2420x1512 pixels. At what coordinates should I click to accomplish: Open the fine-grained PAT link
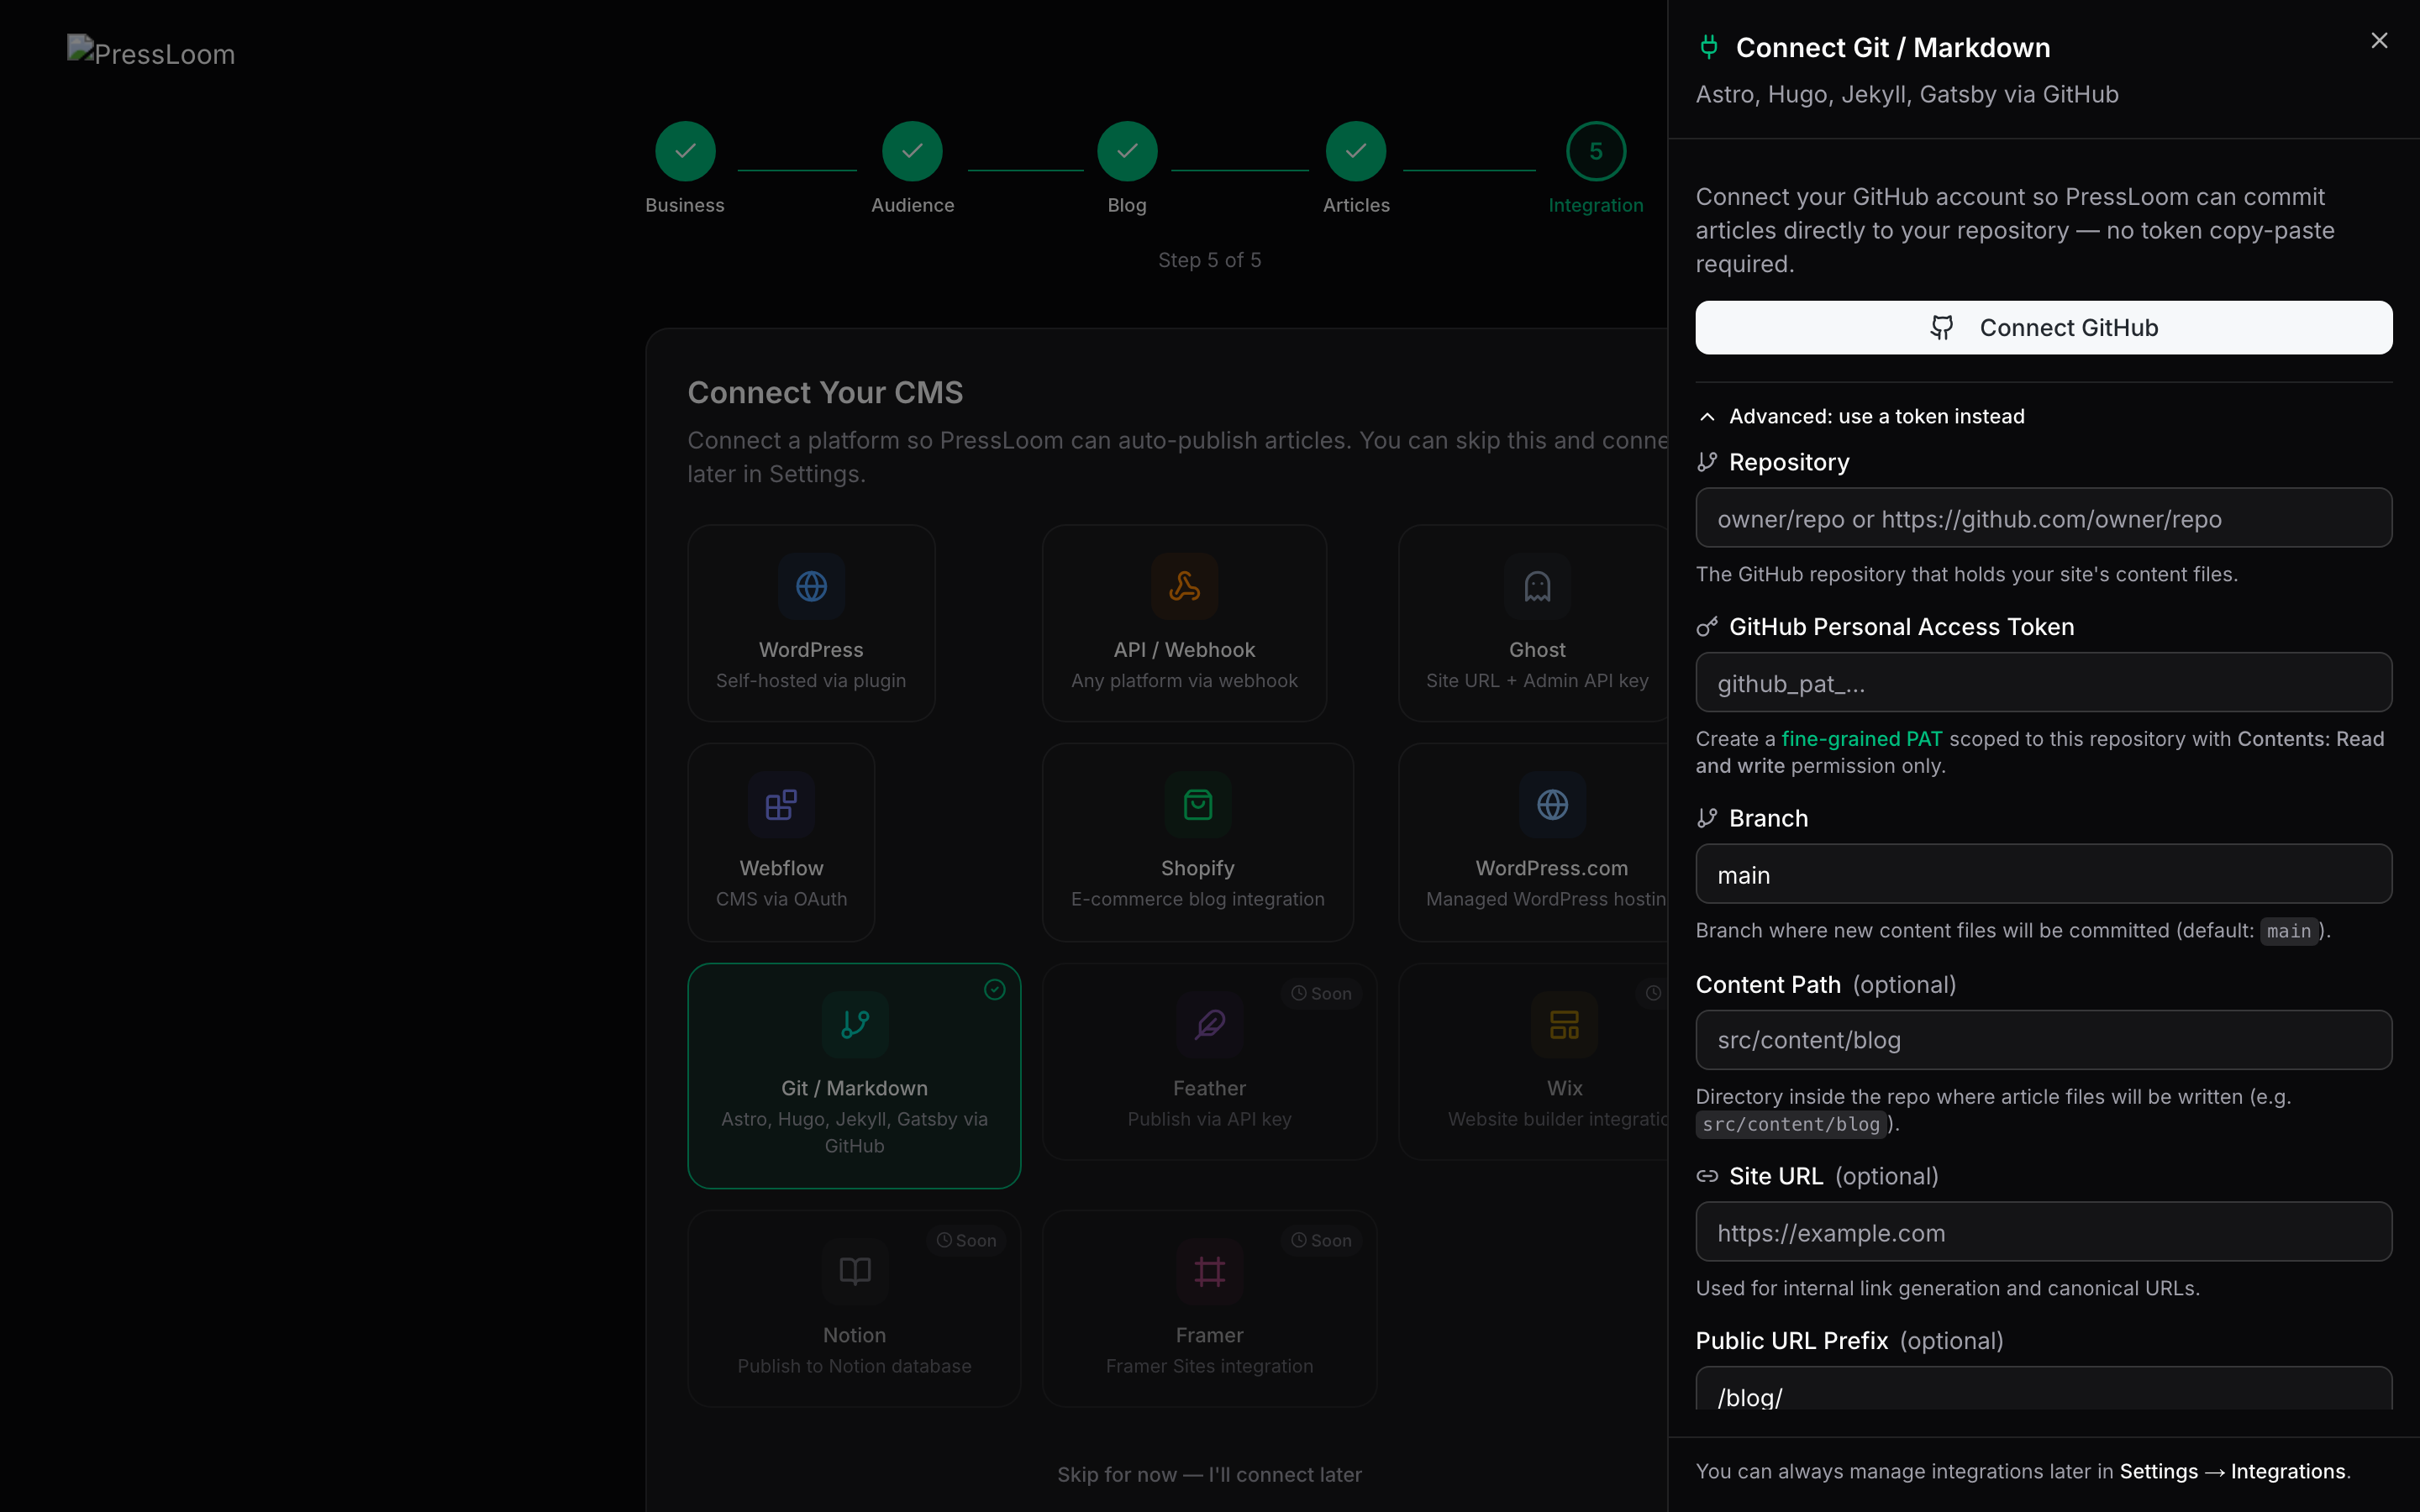pos(1861,739)
